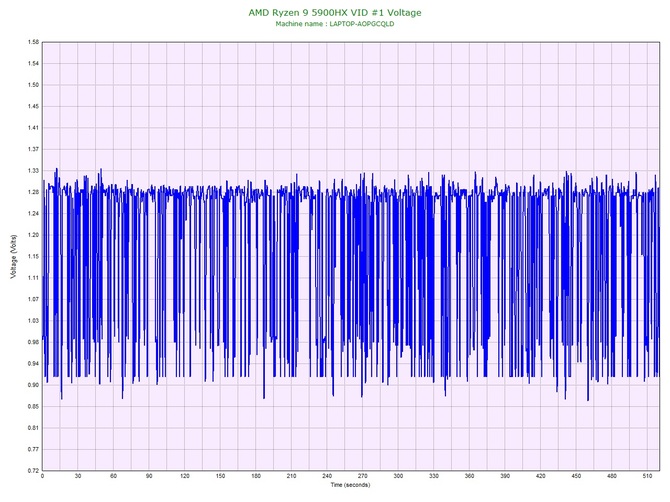Click the 1.33 y-axis value
This screenshot has width=670, height=502.
pos(33,171)
